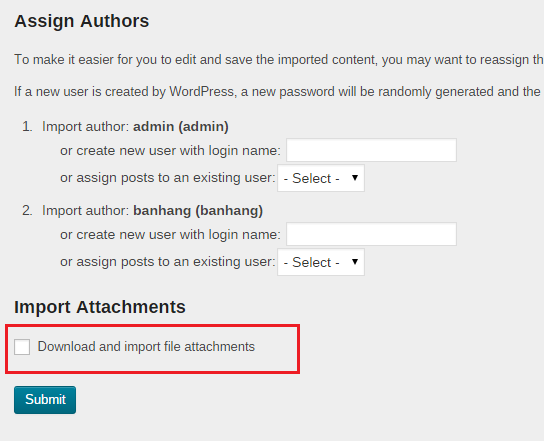Open the existing user dropdown for admin

coord(321,178)
